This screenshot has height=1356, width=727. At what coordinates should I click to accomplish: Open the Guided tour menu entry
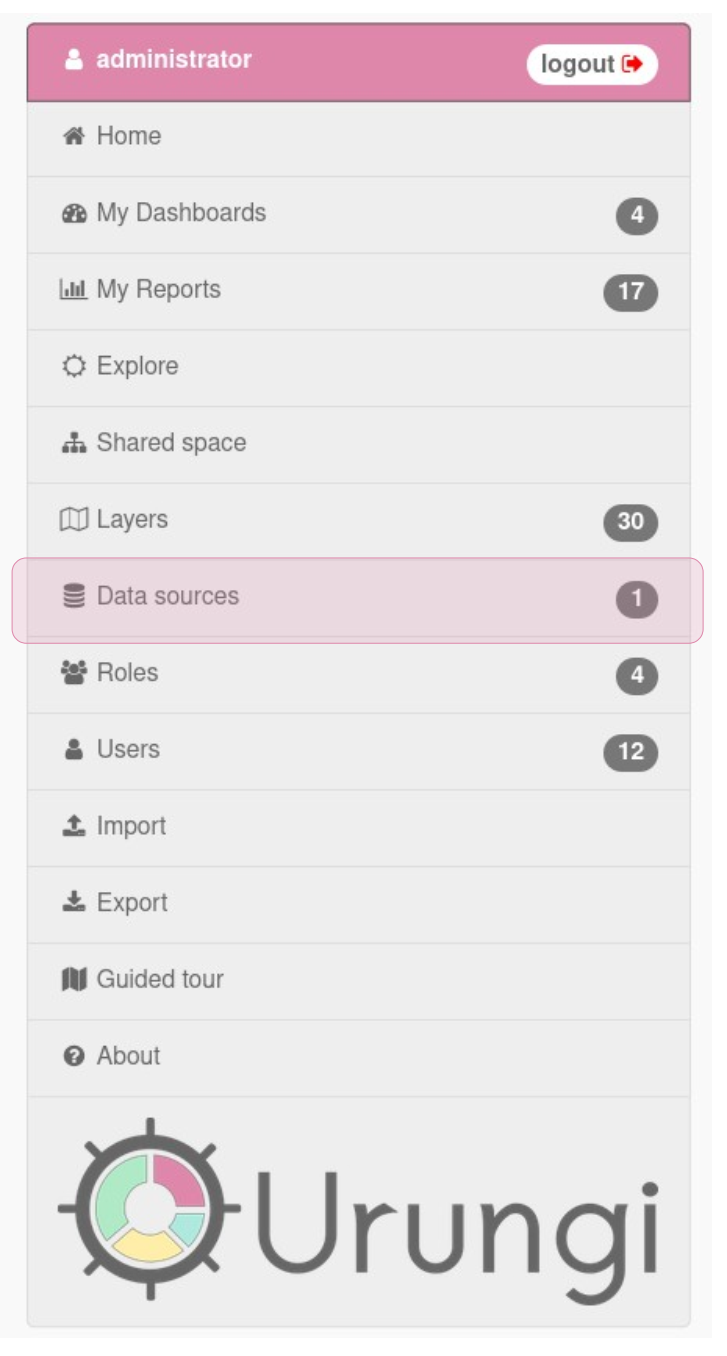[359, 981]
